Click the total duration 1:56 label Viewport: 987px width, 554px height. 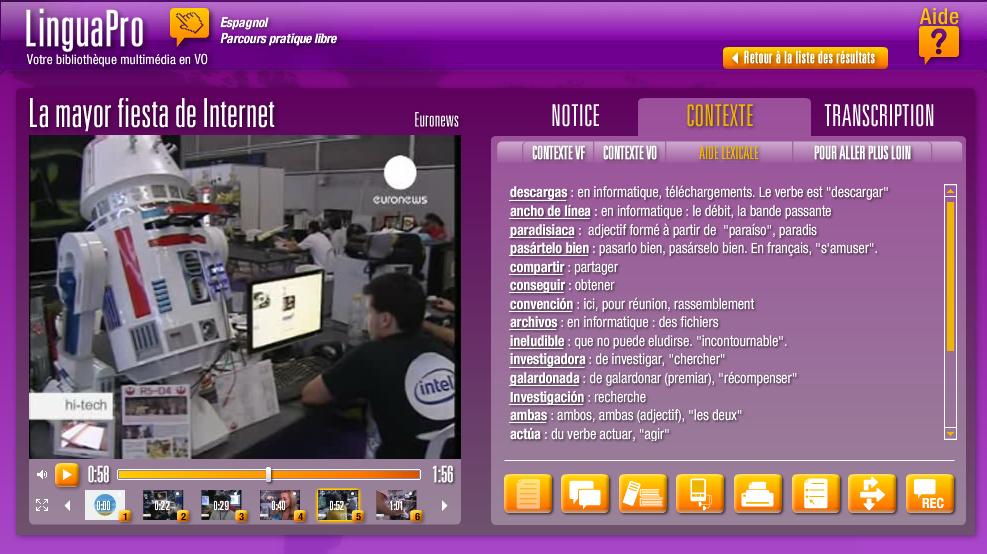click(x=443, y=475)
